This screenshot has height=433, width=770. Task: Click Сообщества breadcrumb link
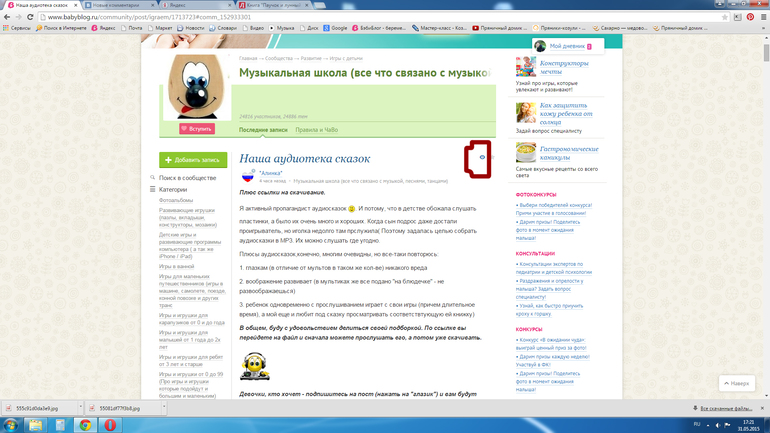pyautogui.click(x=278, y=58)
